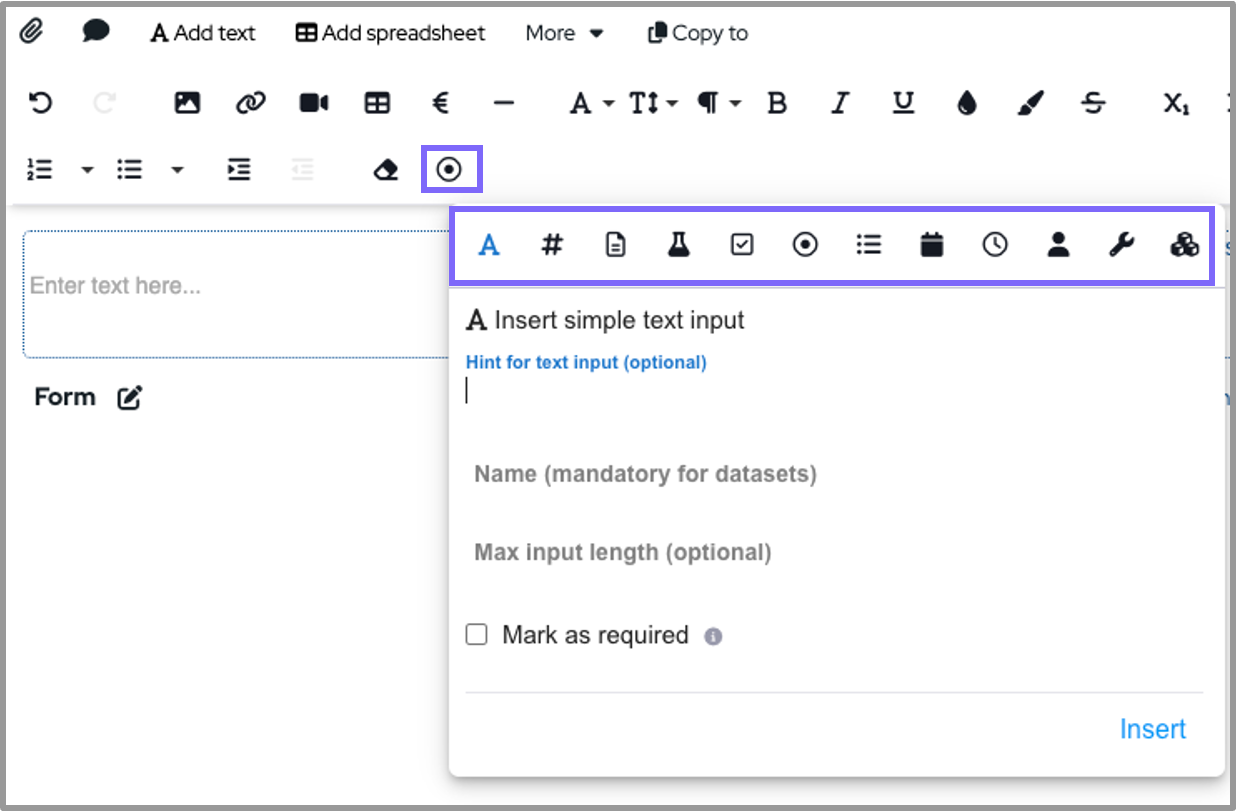Expand the ordered list style arrow
1236x812 pixels.
click(x=87, y=170)
